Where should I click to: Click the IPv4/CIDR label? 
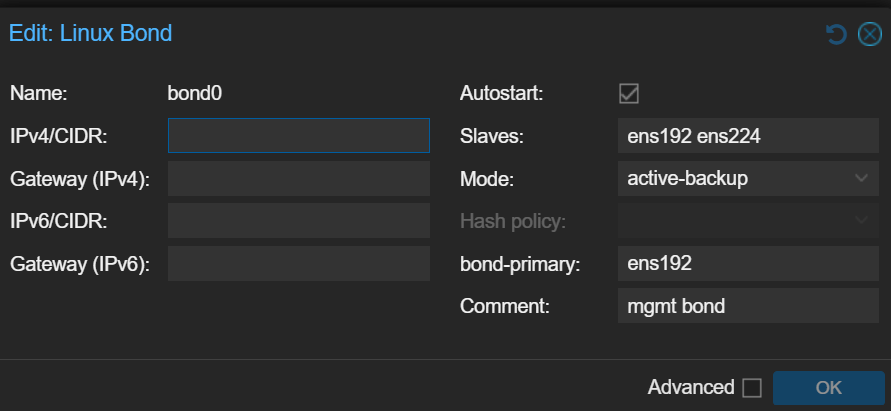(x=59, y=136)
